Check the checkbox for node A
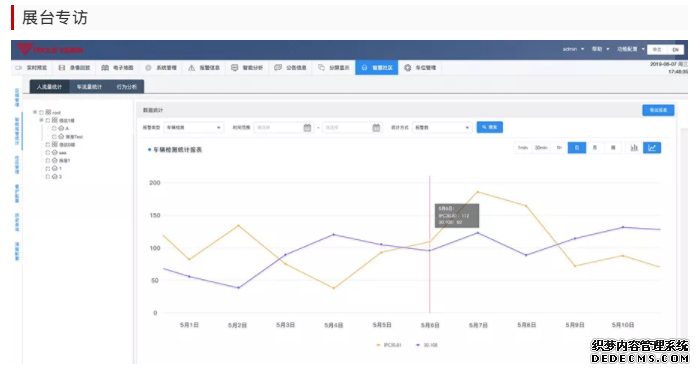This screenshot has width=700, height=373. (x=54, y=128)
